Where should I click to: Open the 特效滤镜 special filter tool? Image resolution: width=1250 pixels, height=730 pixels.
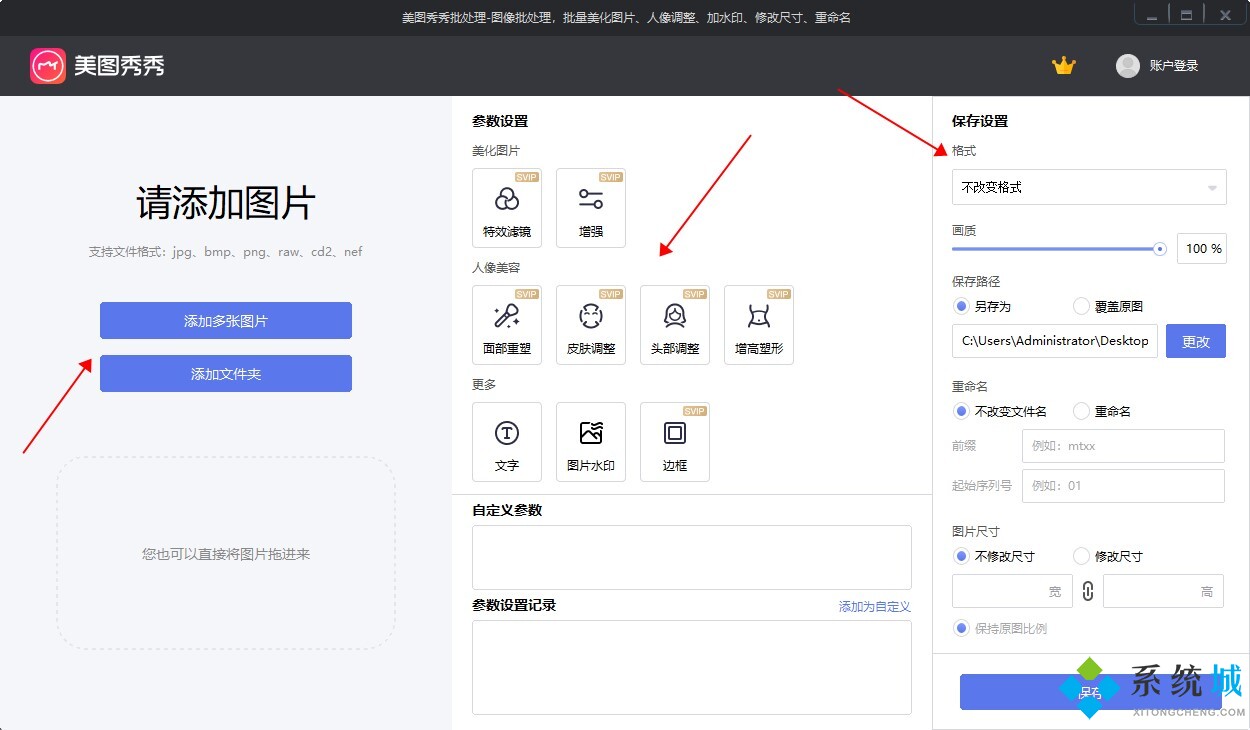pos(507,208)
